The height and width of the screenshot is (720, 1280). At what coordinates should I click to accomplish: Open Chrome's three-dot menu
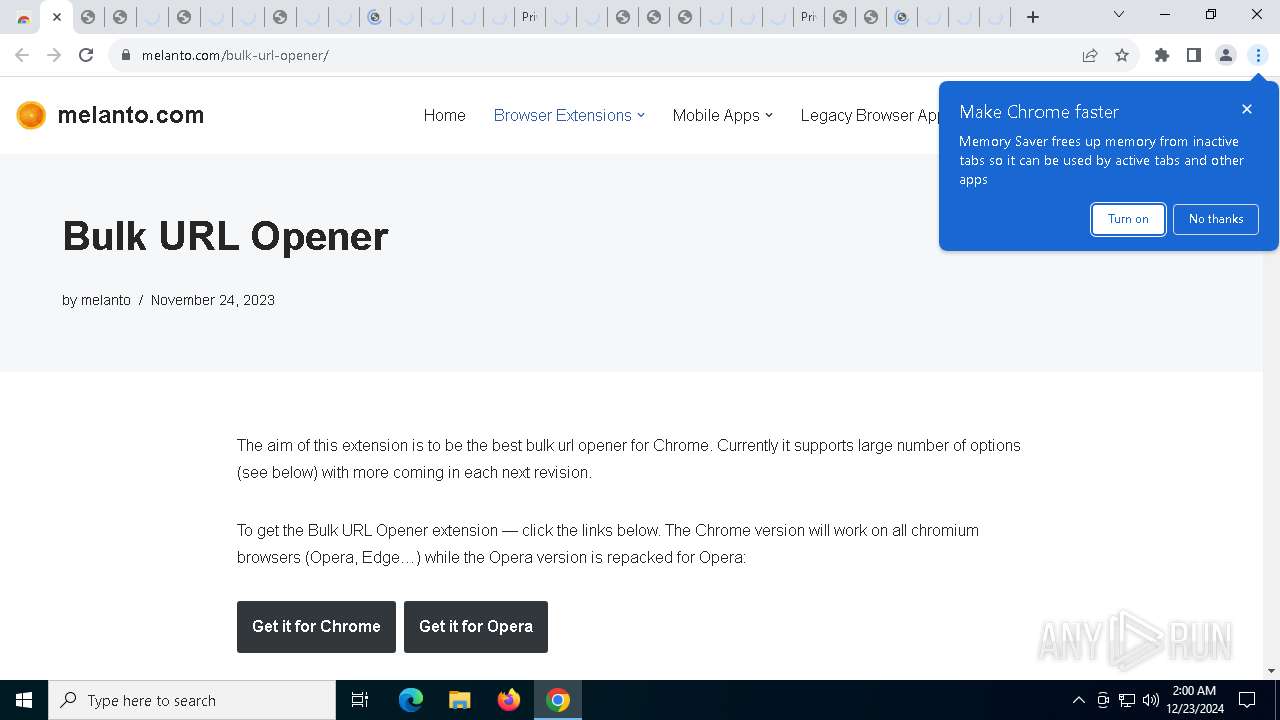[1258, 55]
